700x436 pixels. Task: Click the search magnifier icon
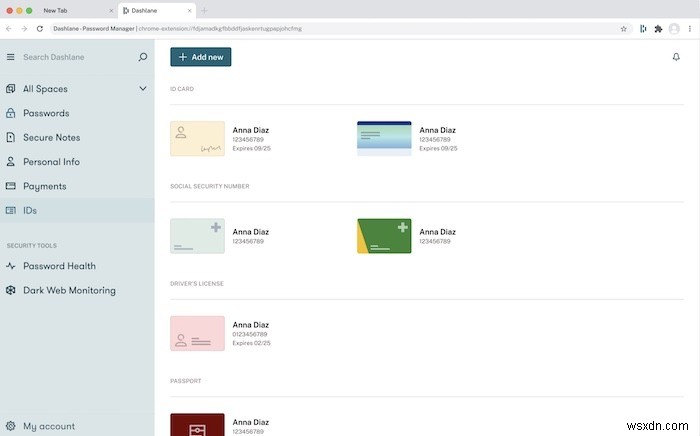point(142,57)
